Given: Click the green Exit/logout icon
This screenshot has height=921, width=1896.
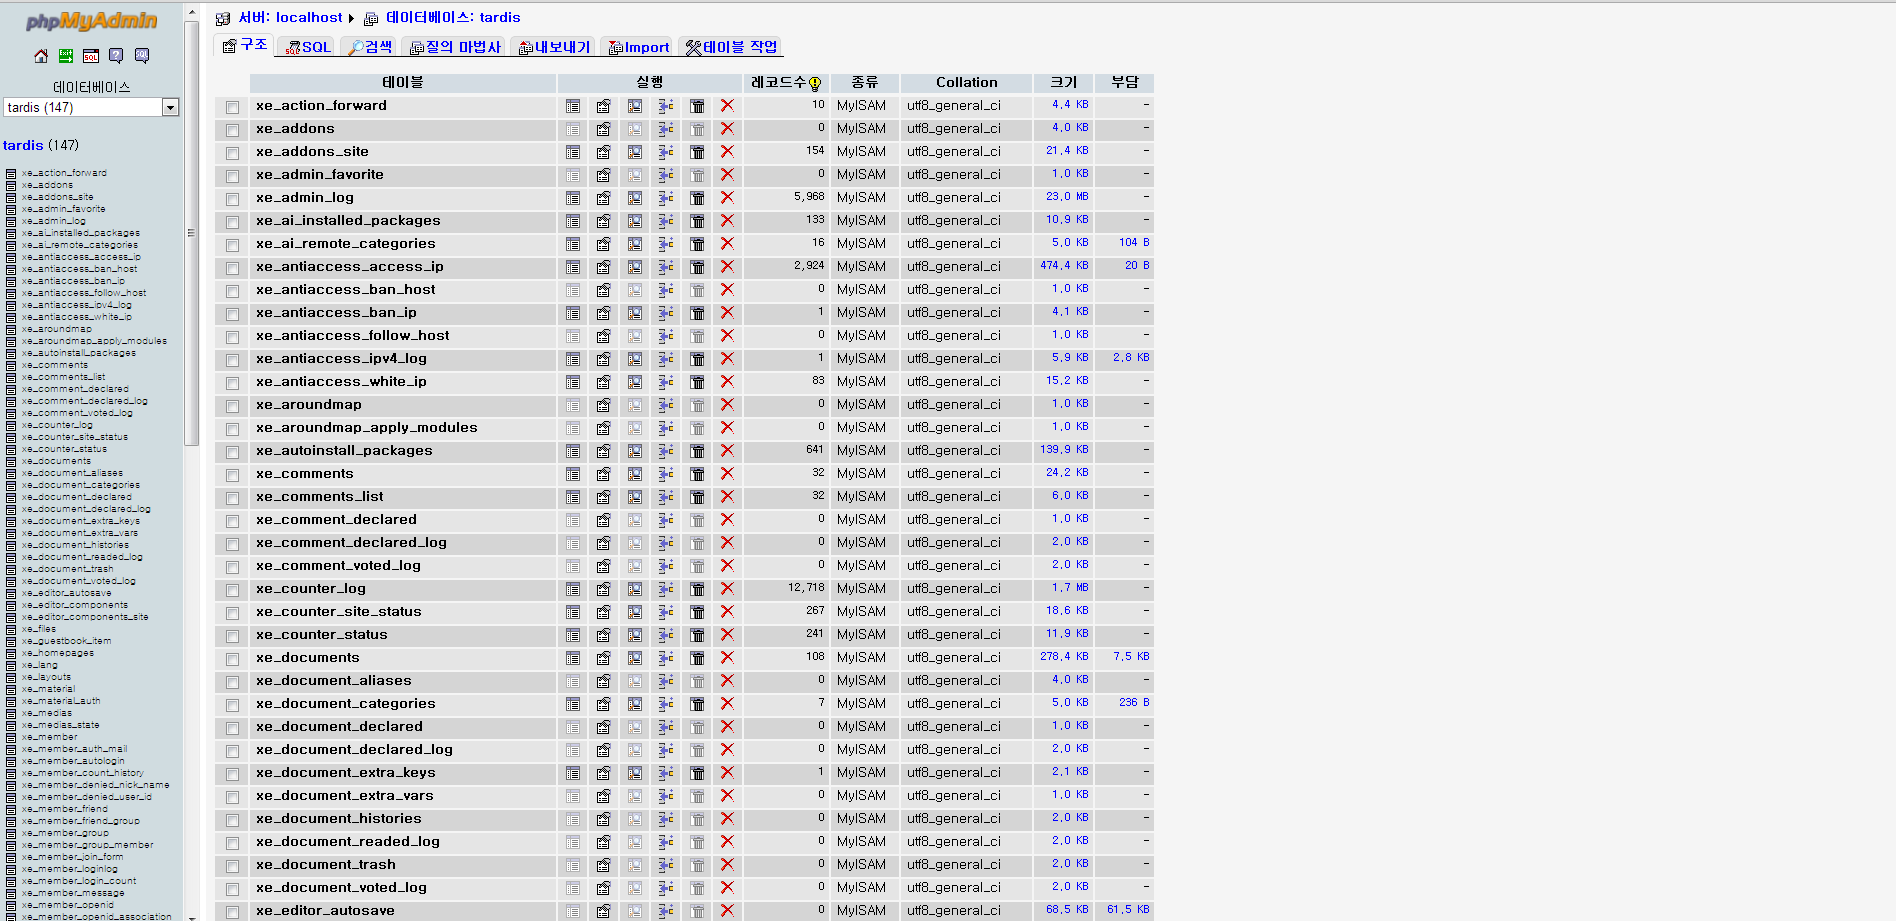Looking at the screenshot, I should coord(65,56).
